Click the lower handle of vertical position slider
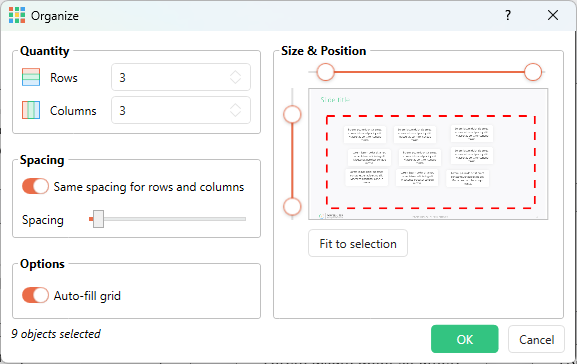Viewport: 577px width, 364px height. tap(292, 206)
